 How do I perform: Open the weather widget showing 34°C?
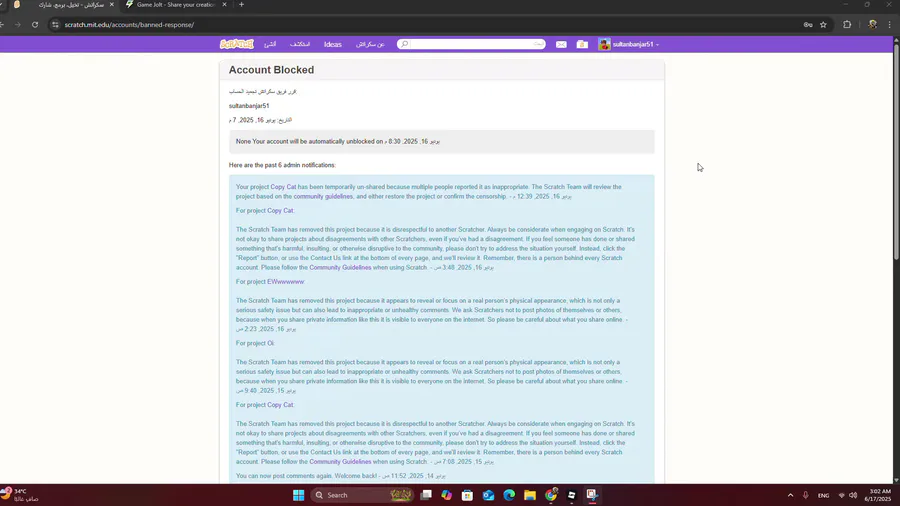20,495
